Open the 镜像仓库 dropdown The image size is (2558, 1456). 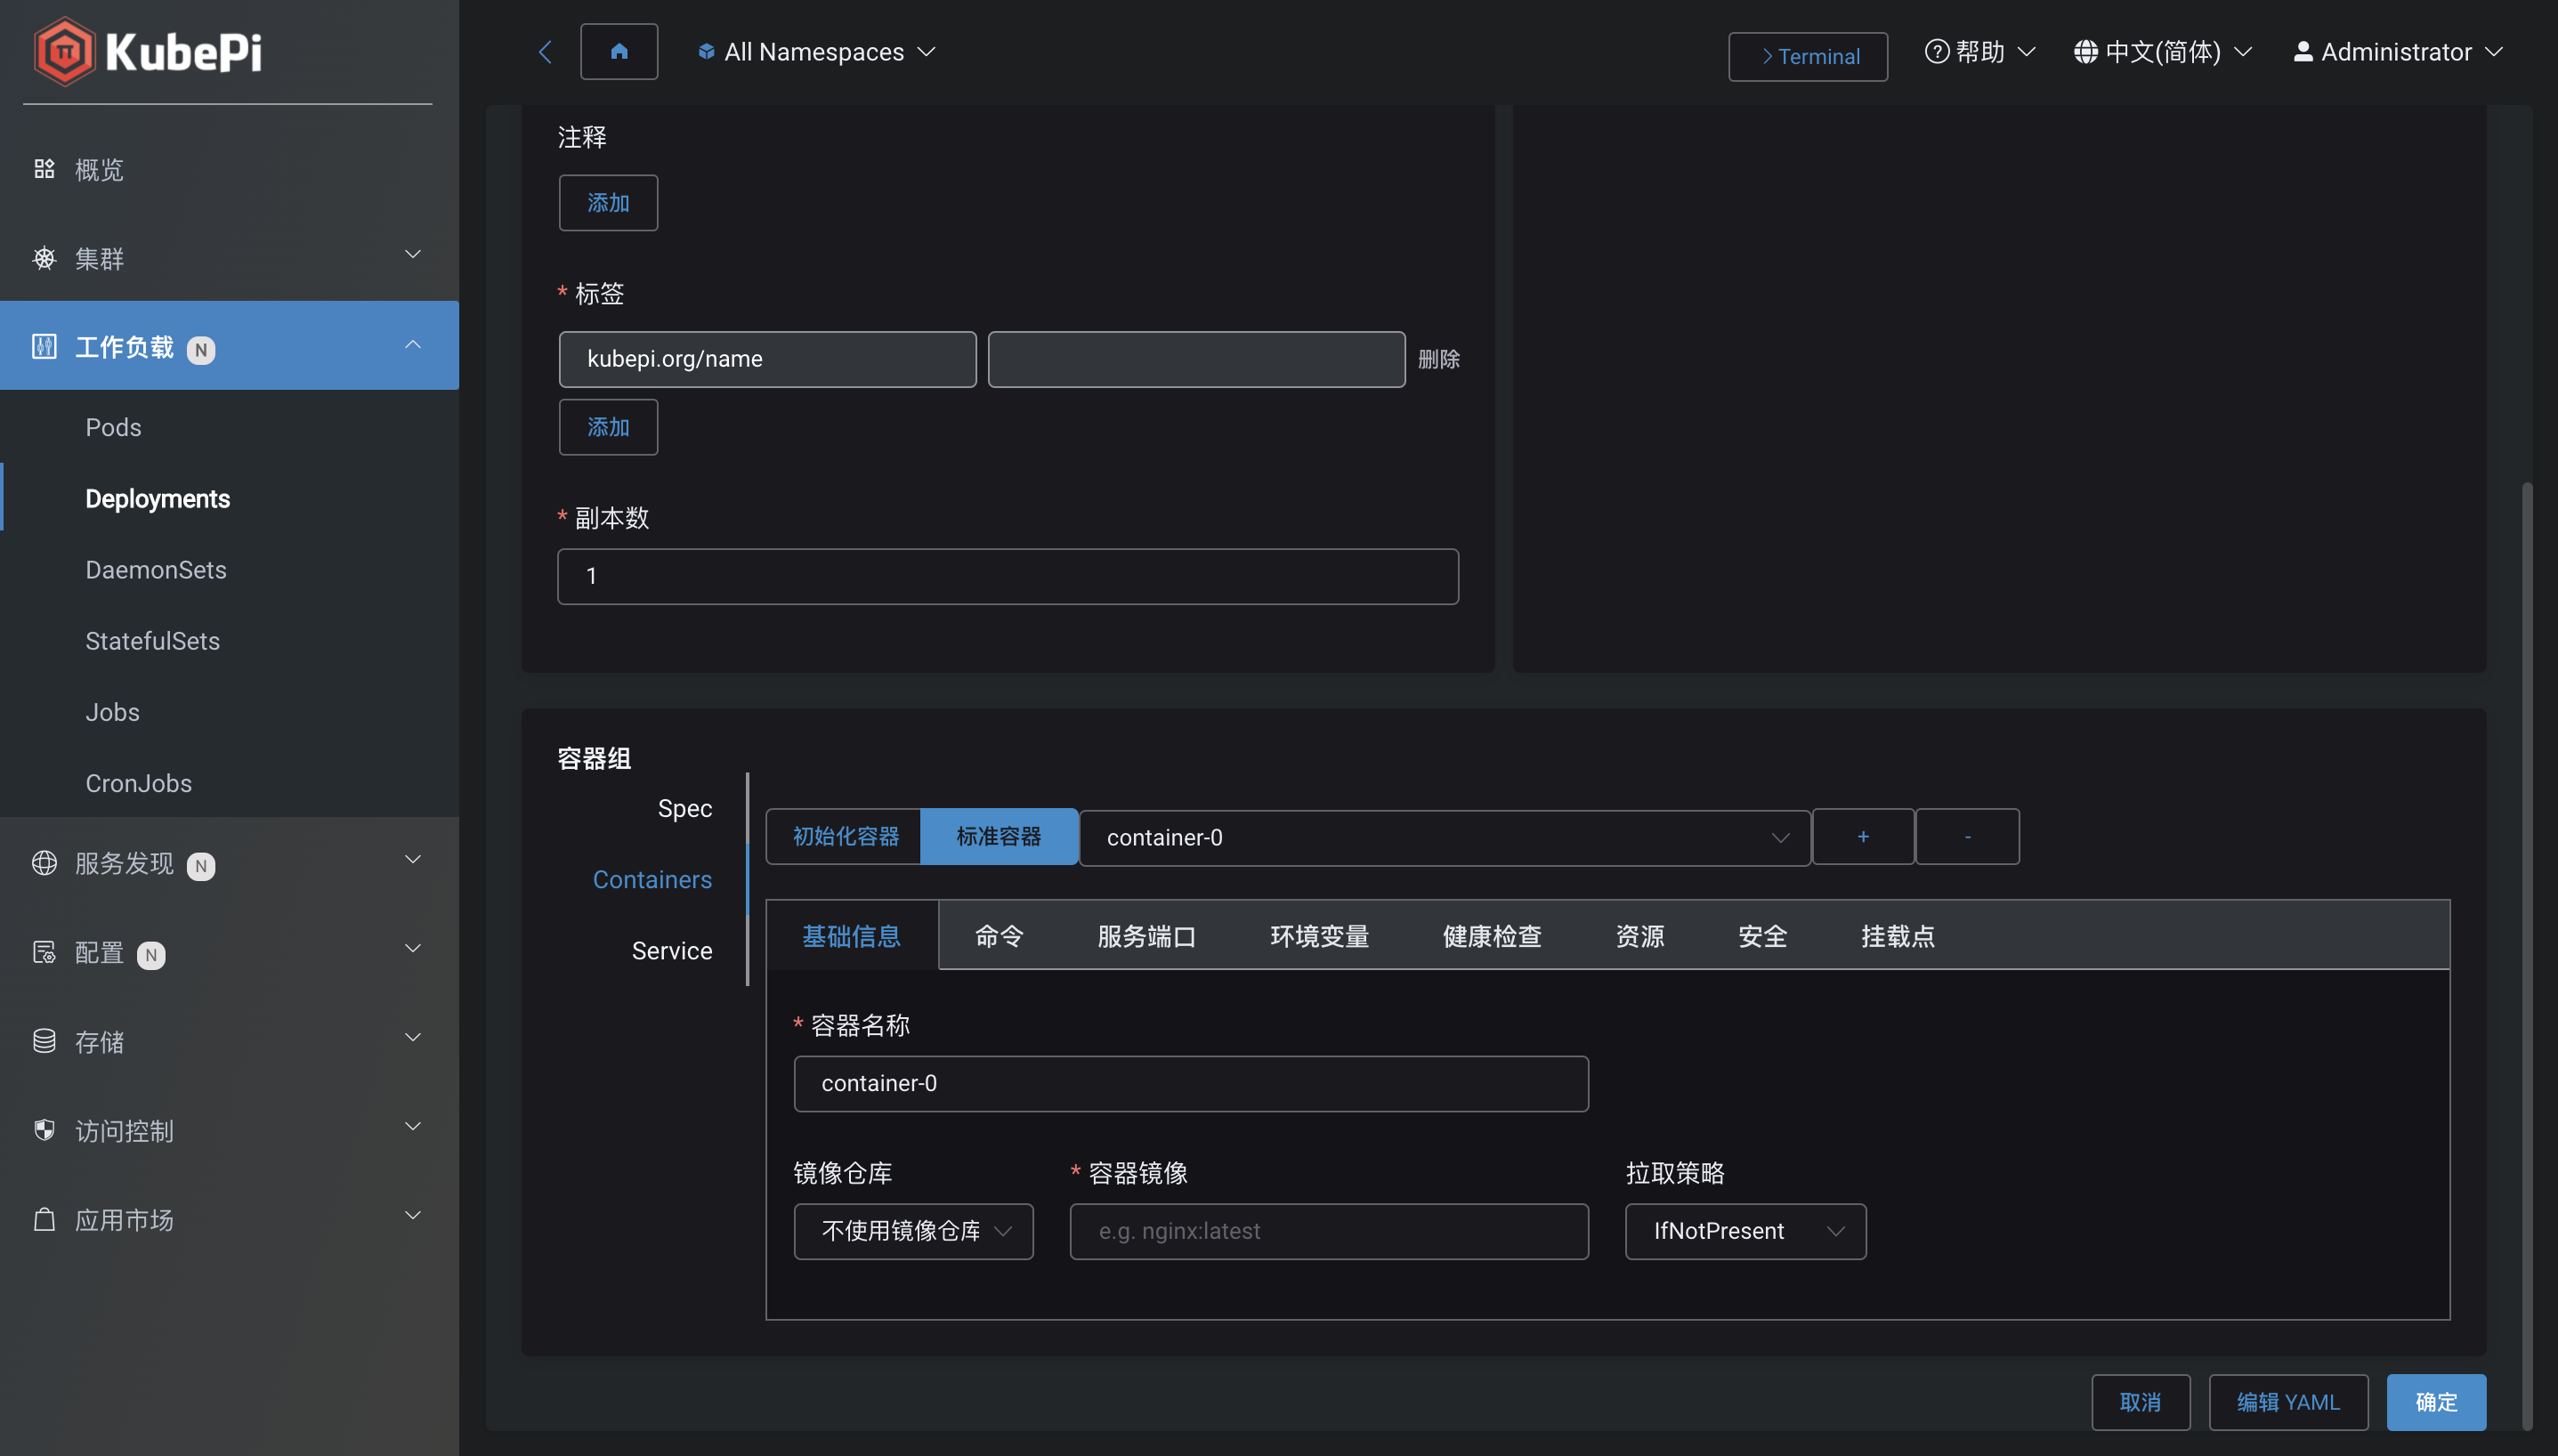[x=913, y=1231]
